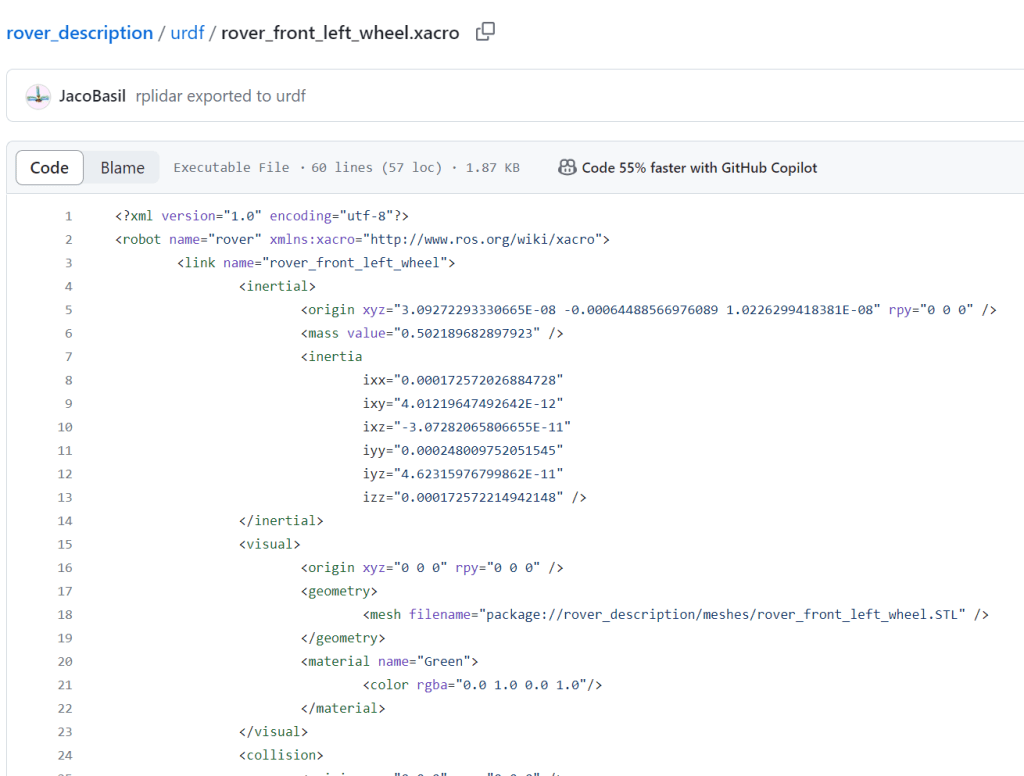Click line number 18 in the gutter

point(65,615)
